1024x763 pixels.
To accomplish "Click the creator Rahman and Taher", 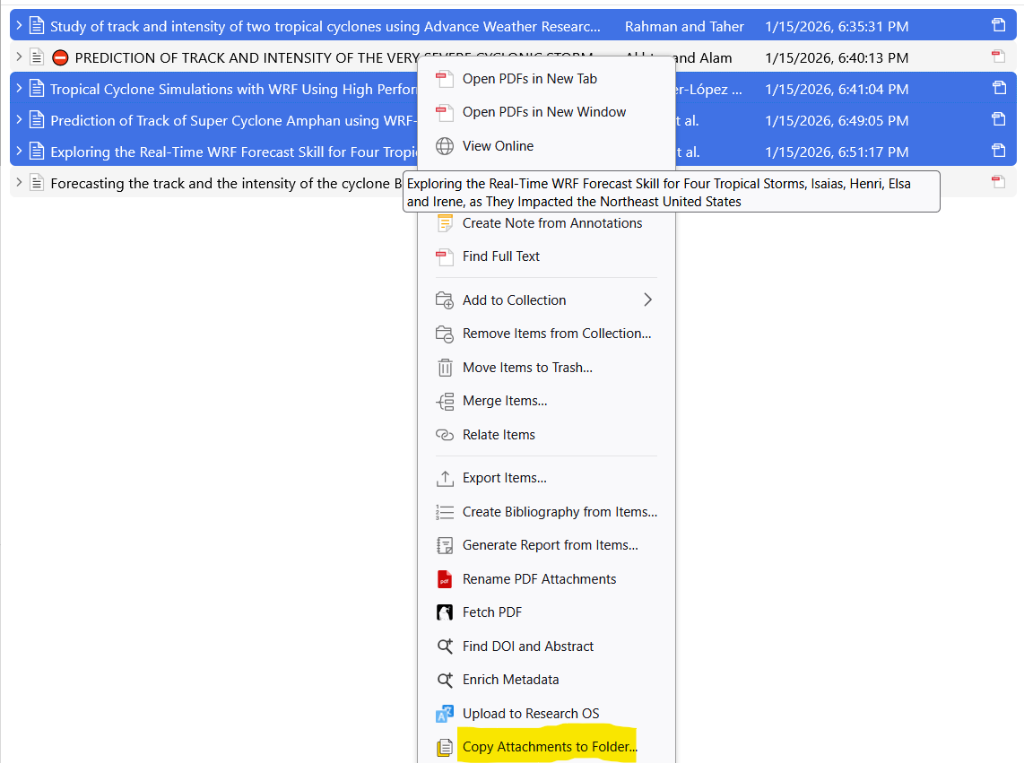I will pyautogui.click(x=684, y=27).
